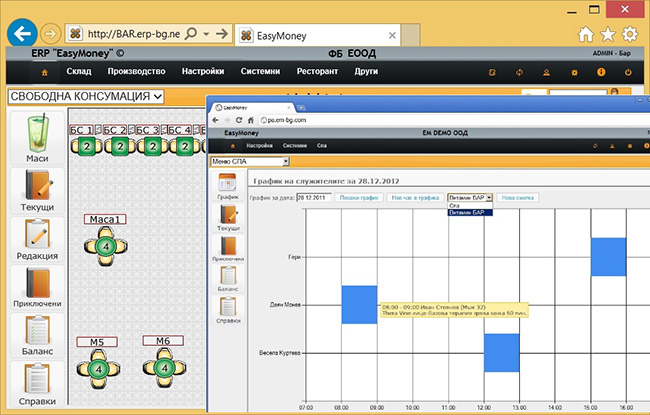Open Склад menu in ERP
Screen dimensions: 650x415
click(x=79, y=71)
